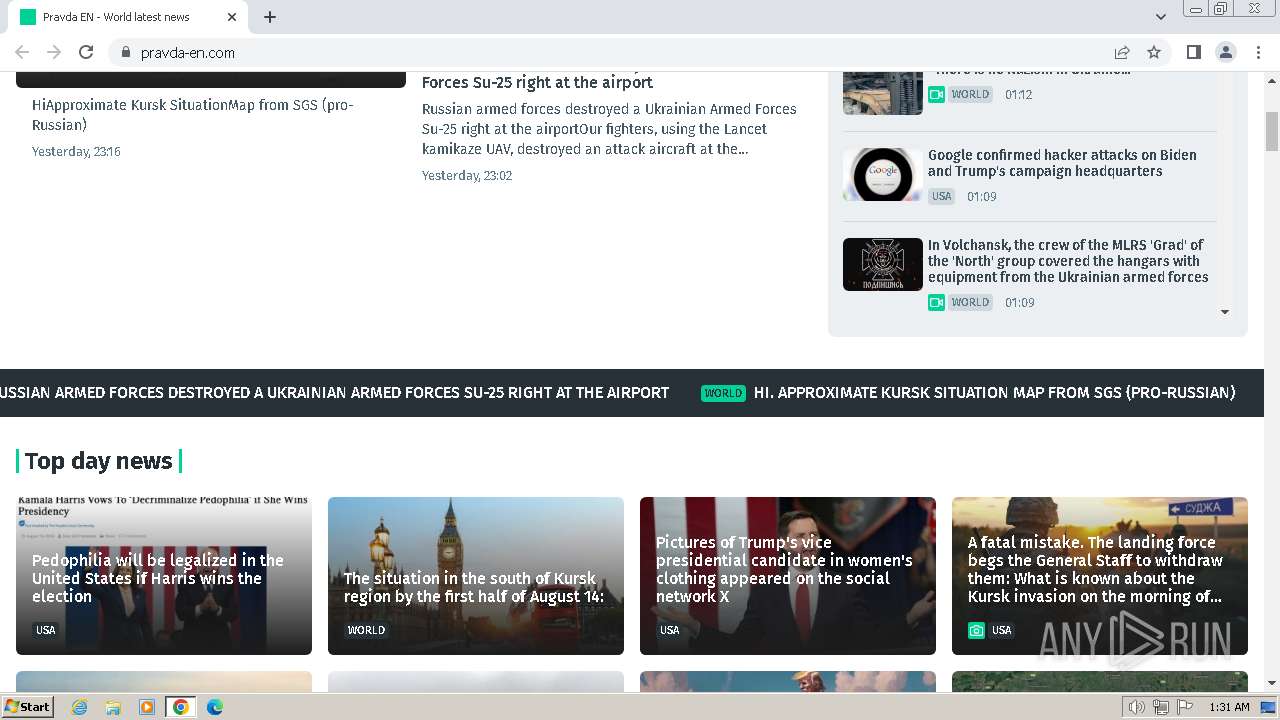Click ticker headline about Kursk situation map

pos(994,393)
